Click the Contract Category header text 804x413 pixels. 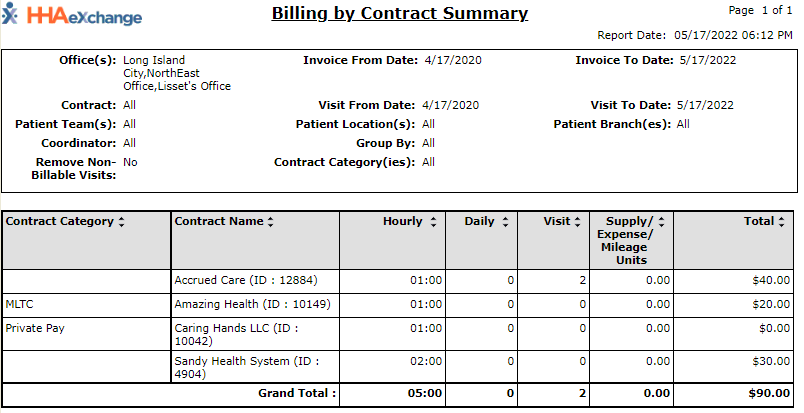(59, 222)
